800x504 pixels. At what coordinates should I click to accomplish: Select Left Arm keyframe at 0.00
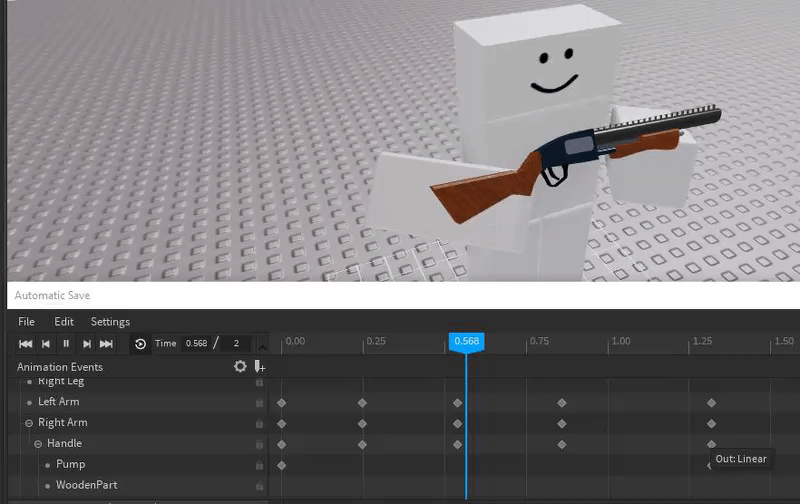pos(282,403)
